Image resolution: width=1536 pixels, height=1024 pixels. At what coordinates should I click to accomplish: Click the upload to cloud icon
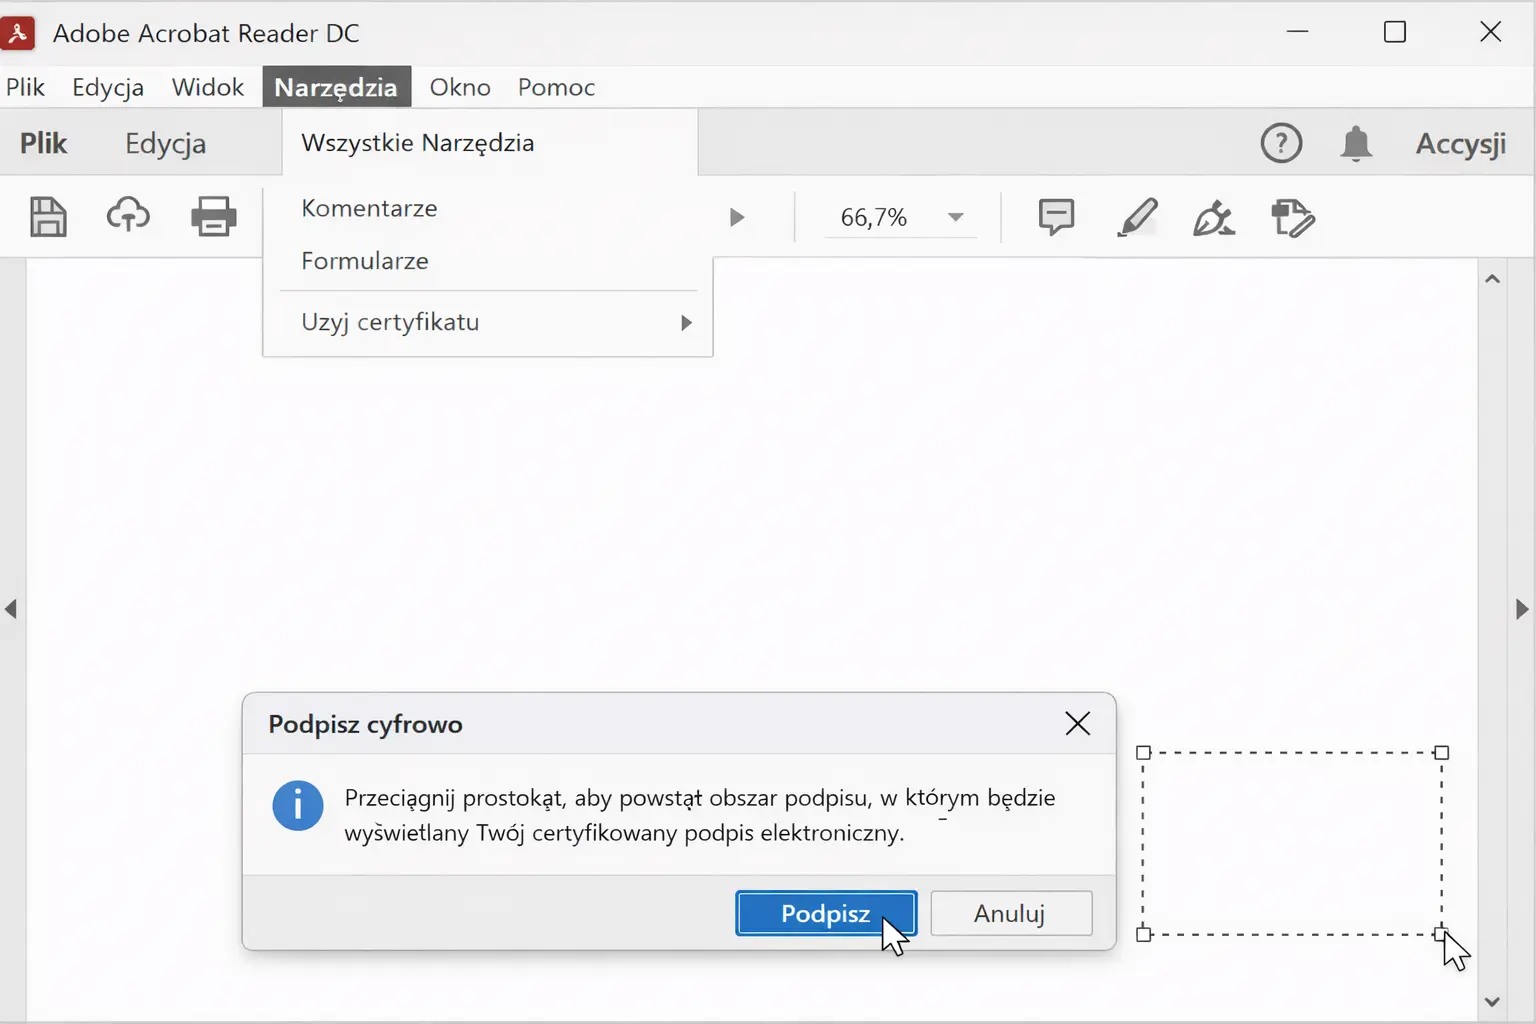tap(128, 216)
